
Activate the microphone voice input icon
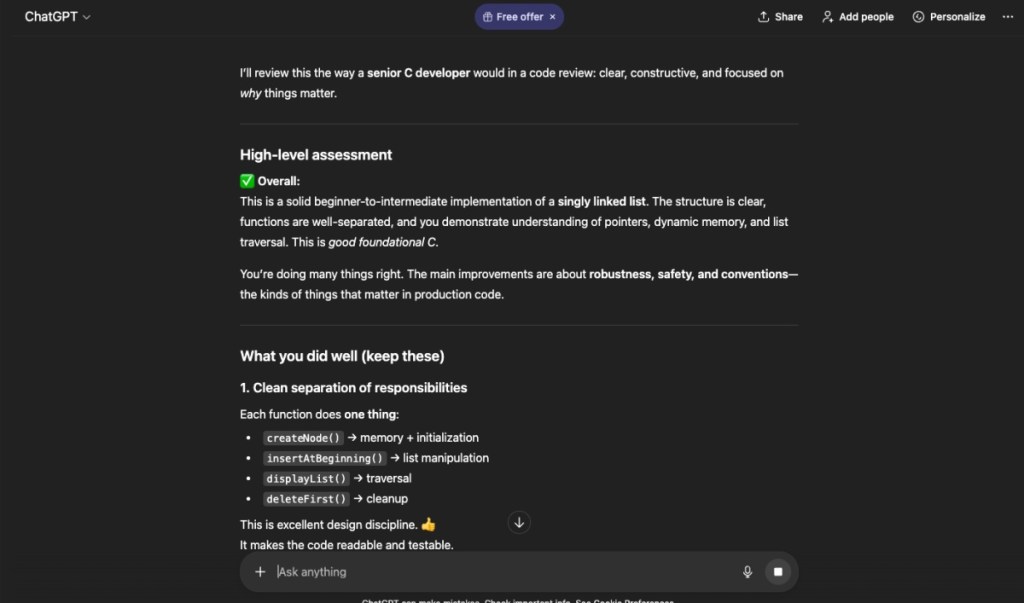(747, 571)
